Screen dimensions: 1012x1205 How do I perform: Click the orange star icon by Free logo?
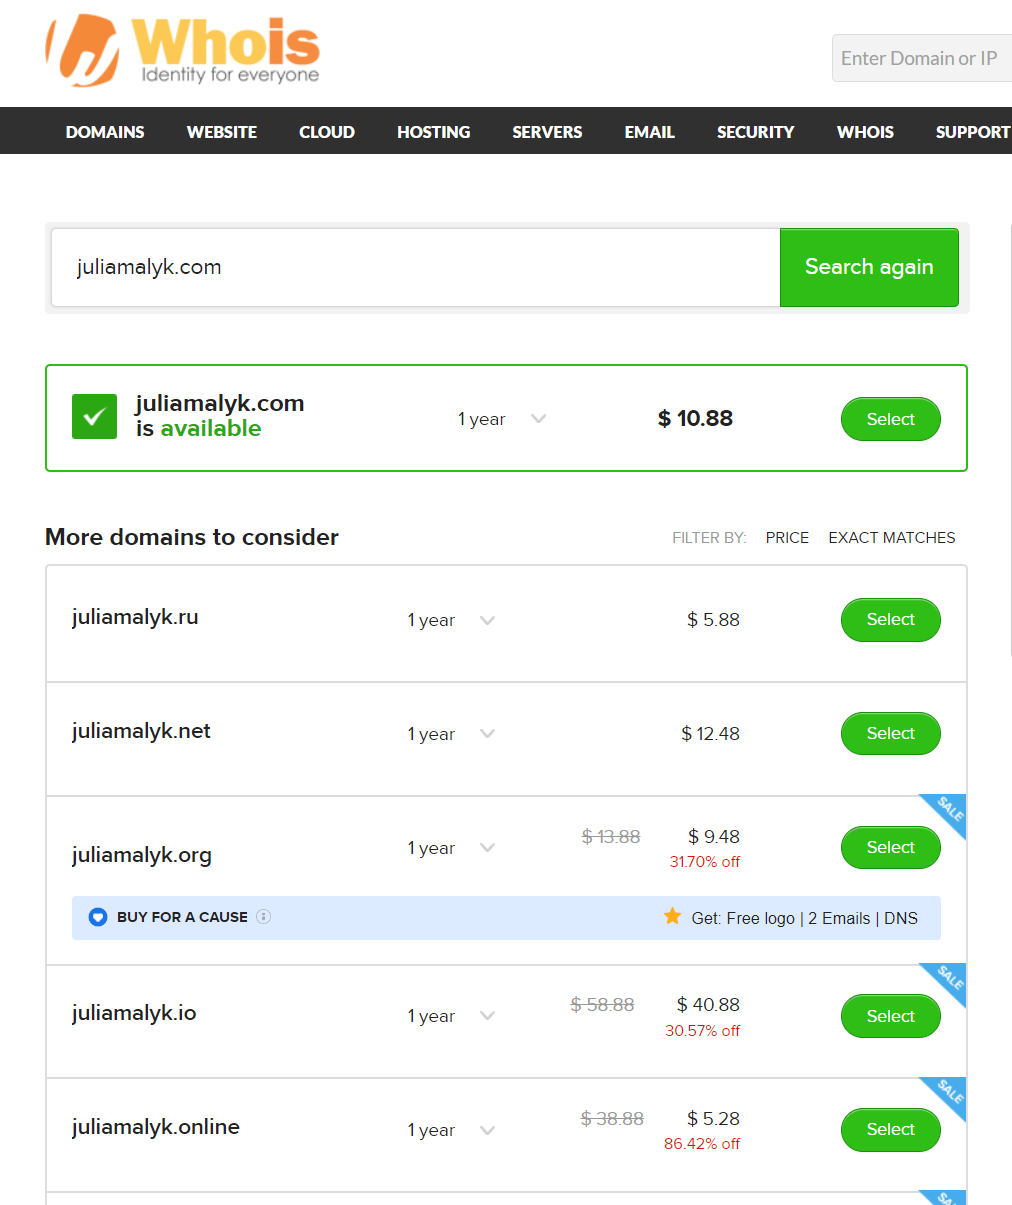(673, 916)
